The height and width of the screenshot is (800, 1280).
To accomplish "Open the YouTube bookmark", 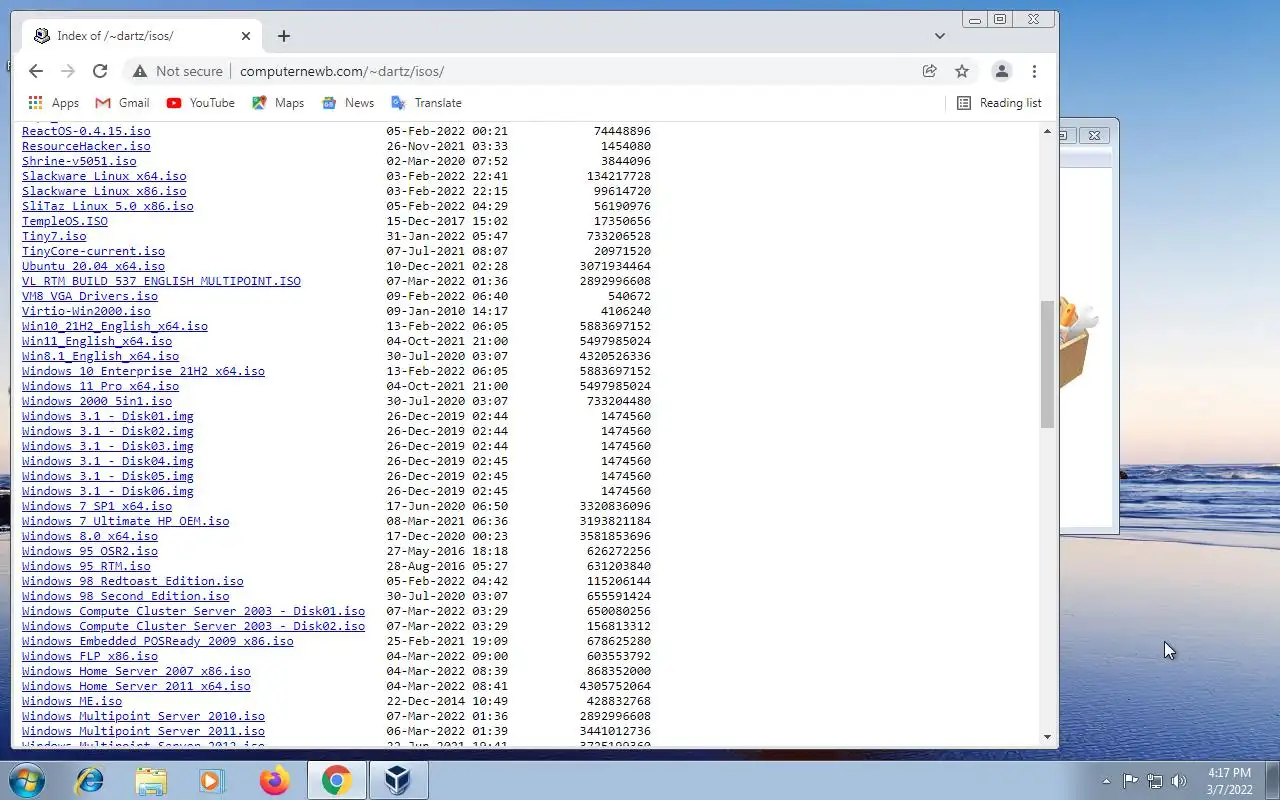I will (201, 103).
